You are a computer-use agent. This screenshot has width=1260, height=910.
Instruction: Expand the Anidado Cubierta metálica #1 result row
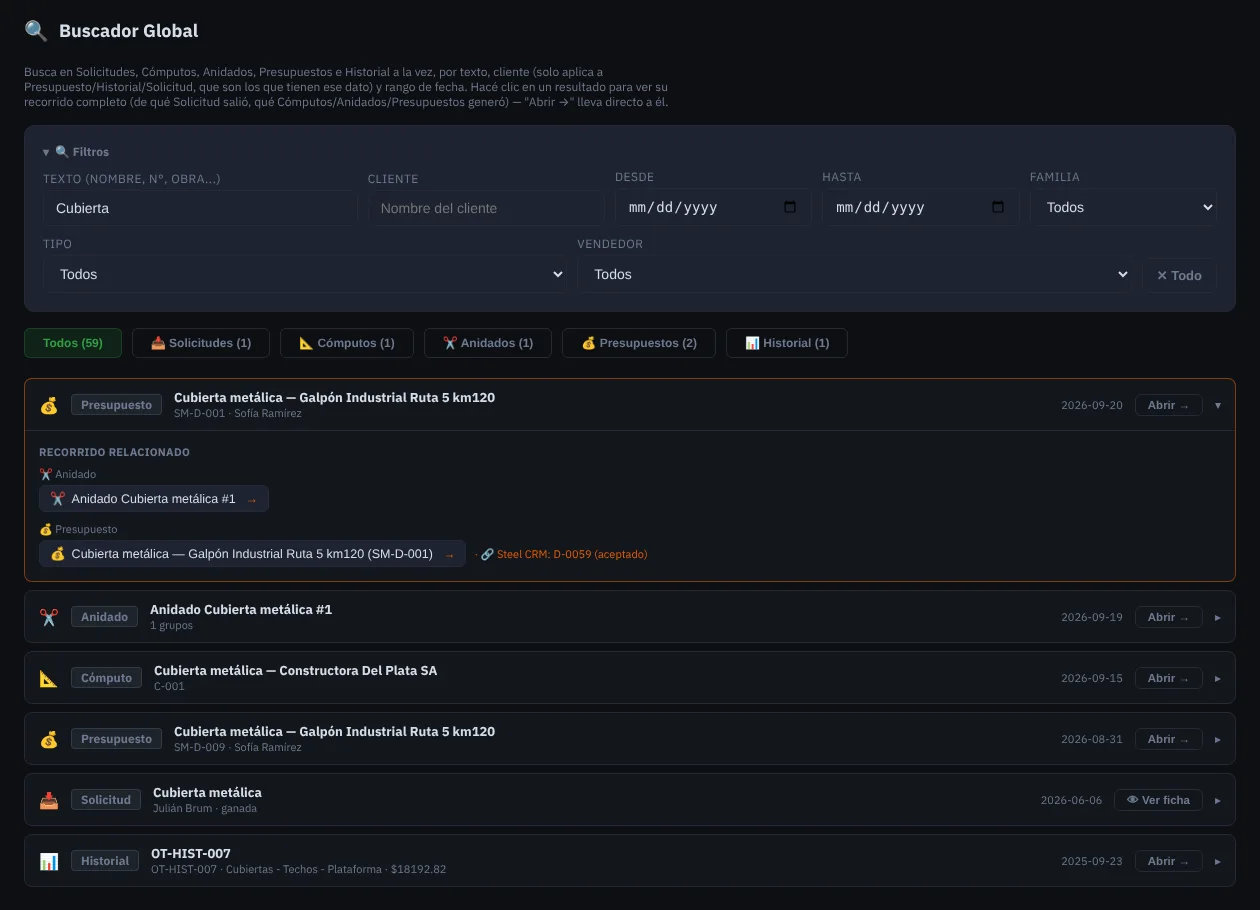pos(1217,617)
